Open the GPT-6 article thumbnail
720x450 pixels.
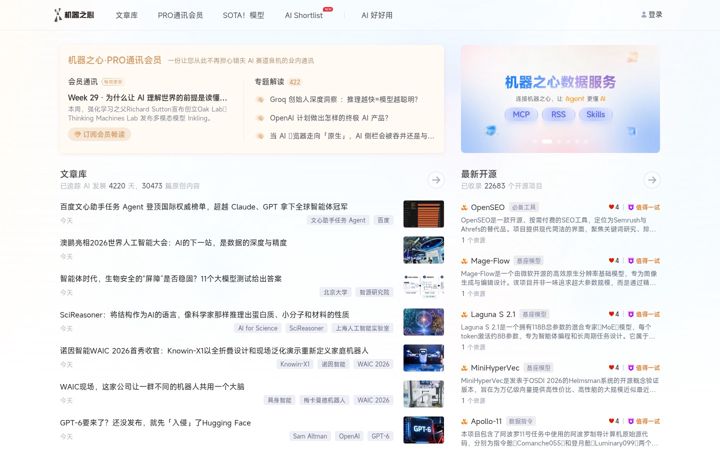(423, 430)
